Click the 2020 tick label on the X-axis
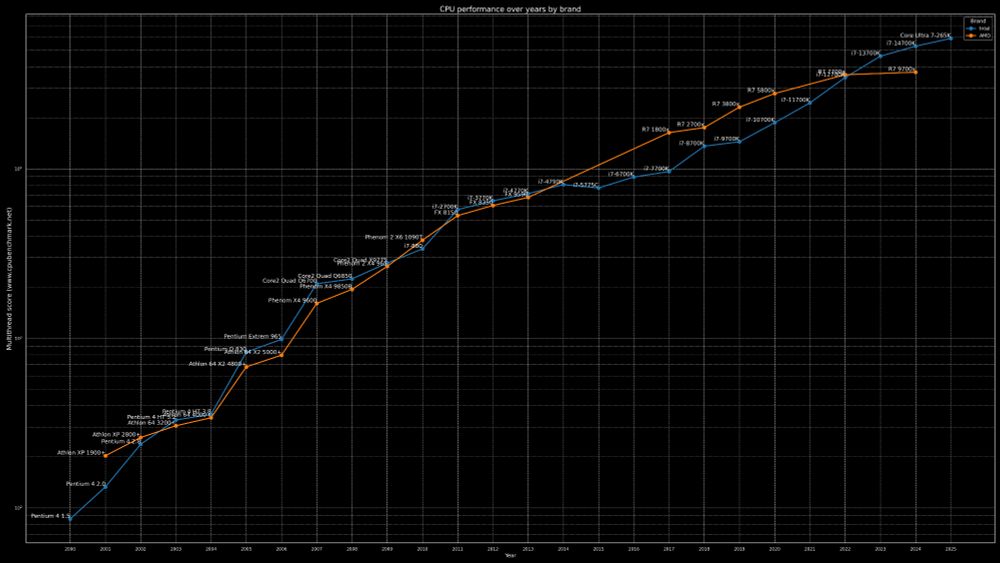 click(774, 548)
